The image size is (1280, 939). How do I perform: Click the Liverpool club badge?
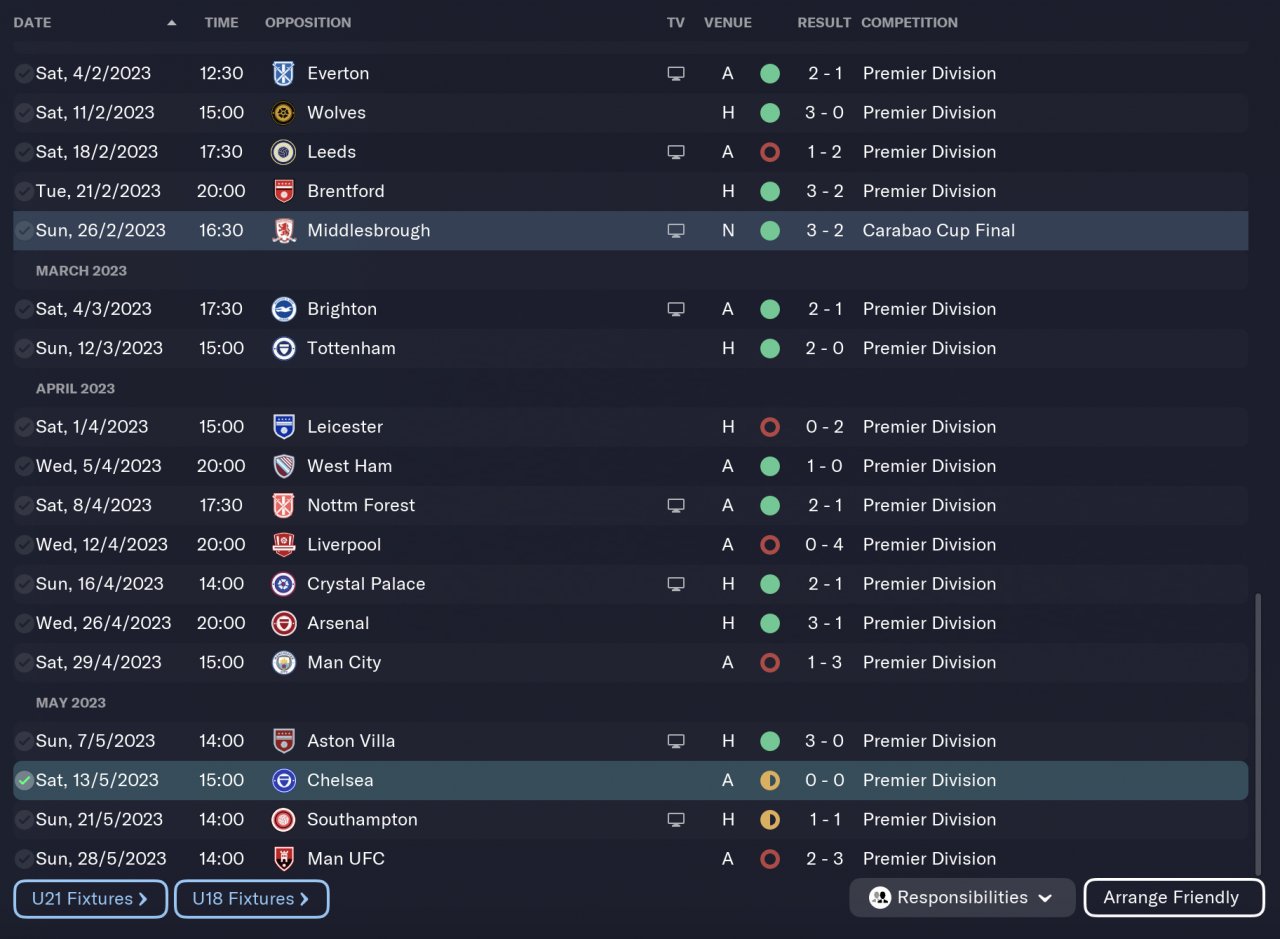pos(284,544)
